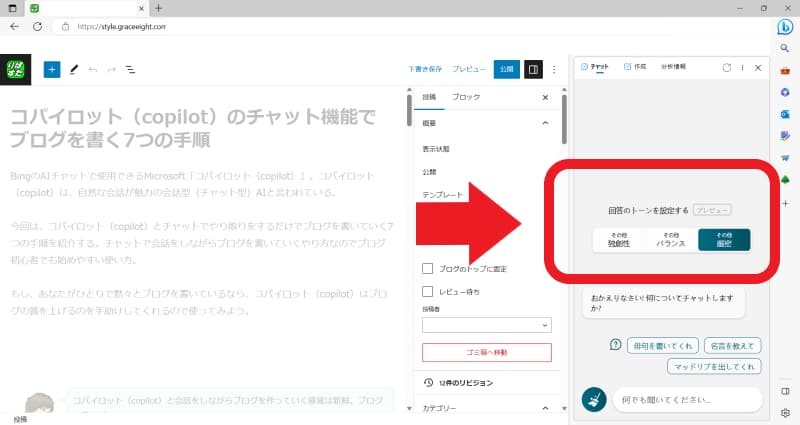Open the 作成 compose tab
The width and height of the screenshot is (800, 425).
(635, 67)
